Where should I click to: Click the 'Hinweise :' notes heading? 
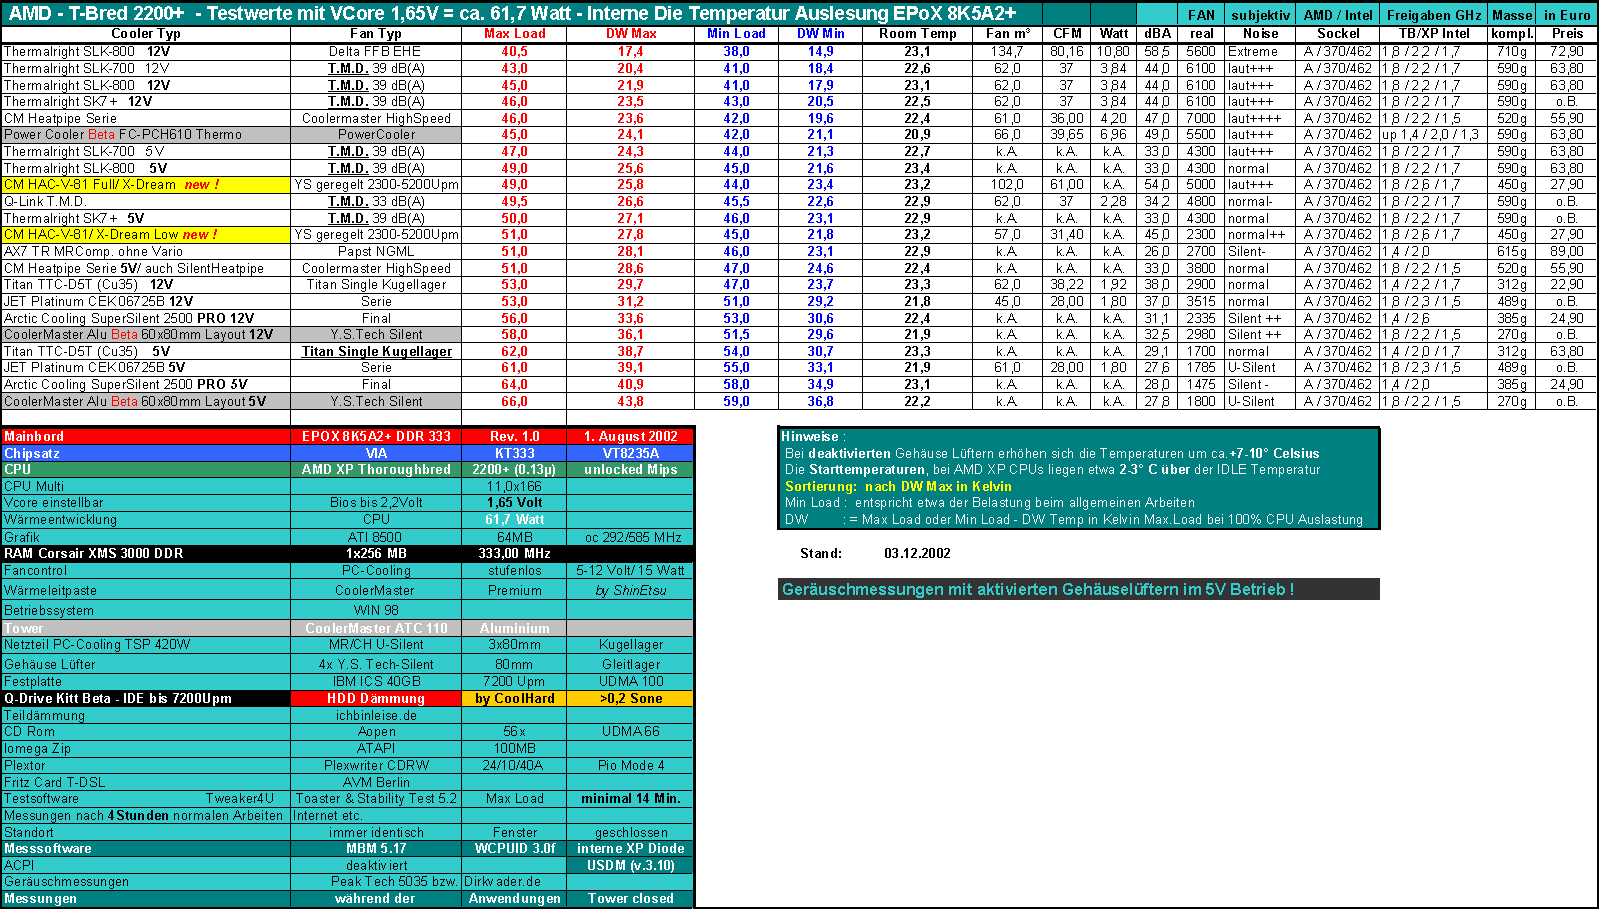pyautogui.click(x=813, y=437)
